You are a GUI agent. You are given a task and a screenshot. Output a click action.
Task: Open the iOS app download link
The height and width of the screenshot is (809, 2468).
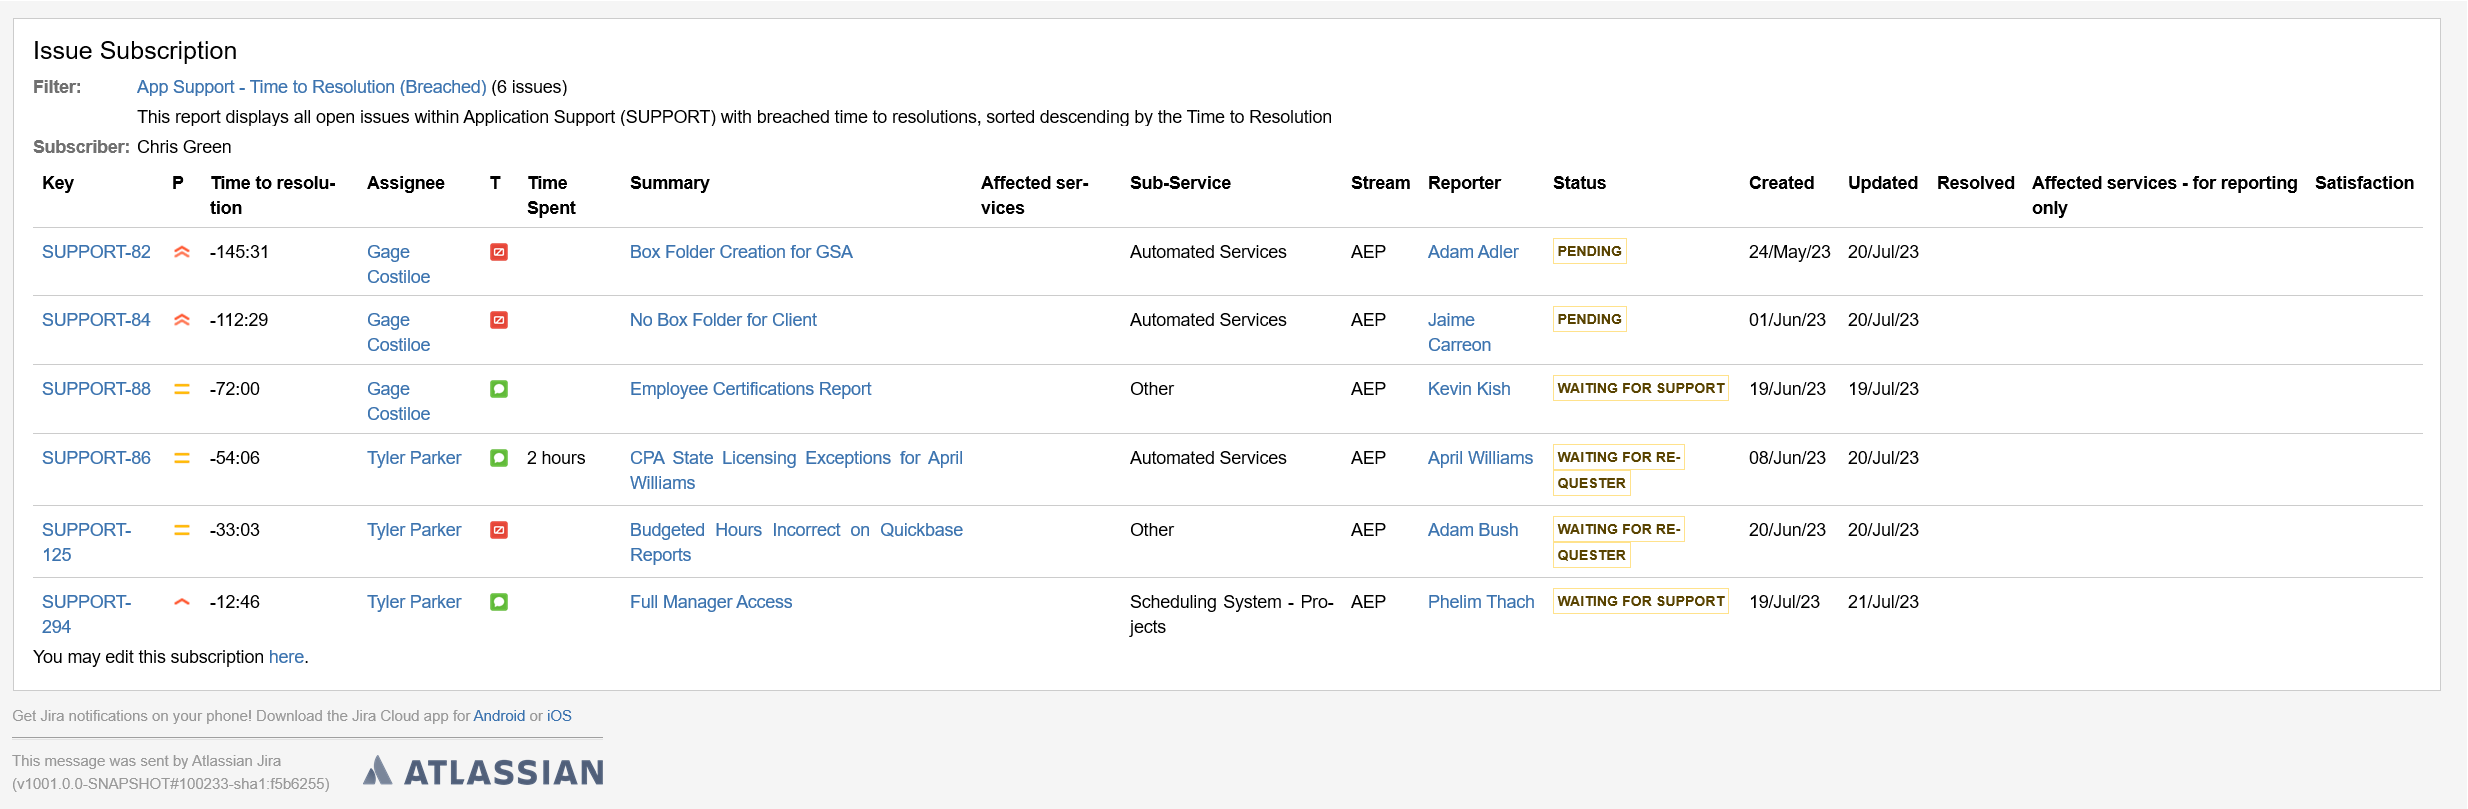(559, 716)
